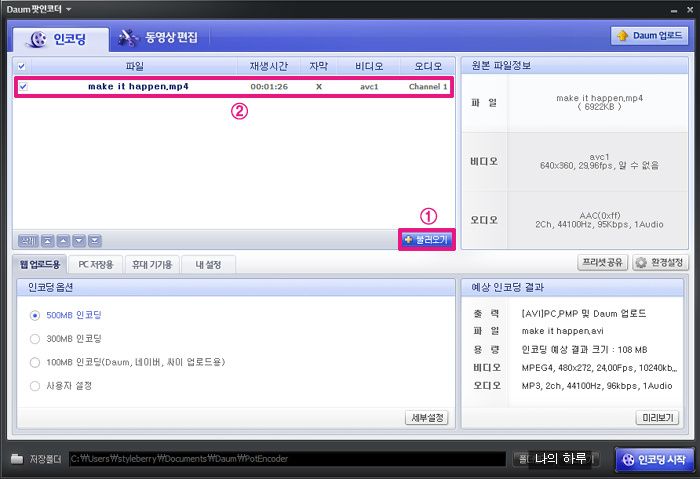Click the 원본 파일정보 panel header
The height and width of the screenshot is (479, 700).
[x=575, y=66]
